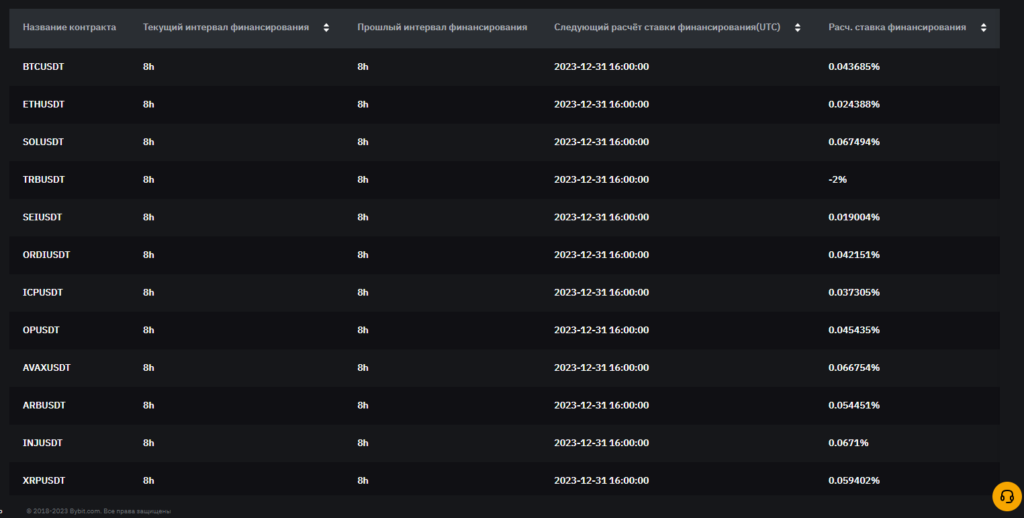Select the ORDIUSDT contract name
The height and width of the screenshot is (518, 1024).
[46, 255]
